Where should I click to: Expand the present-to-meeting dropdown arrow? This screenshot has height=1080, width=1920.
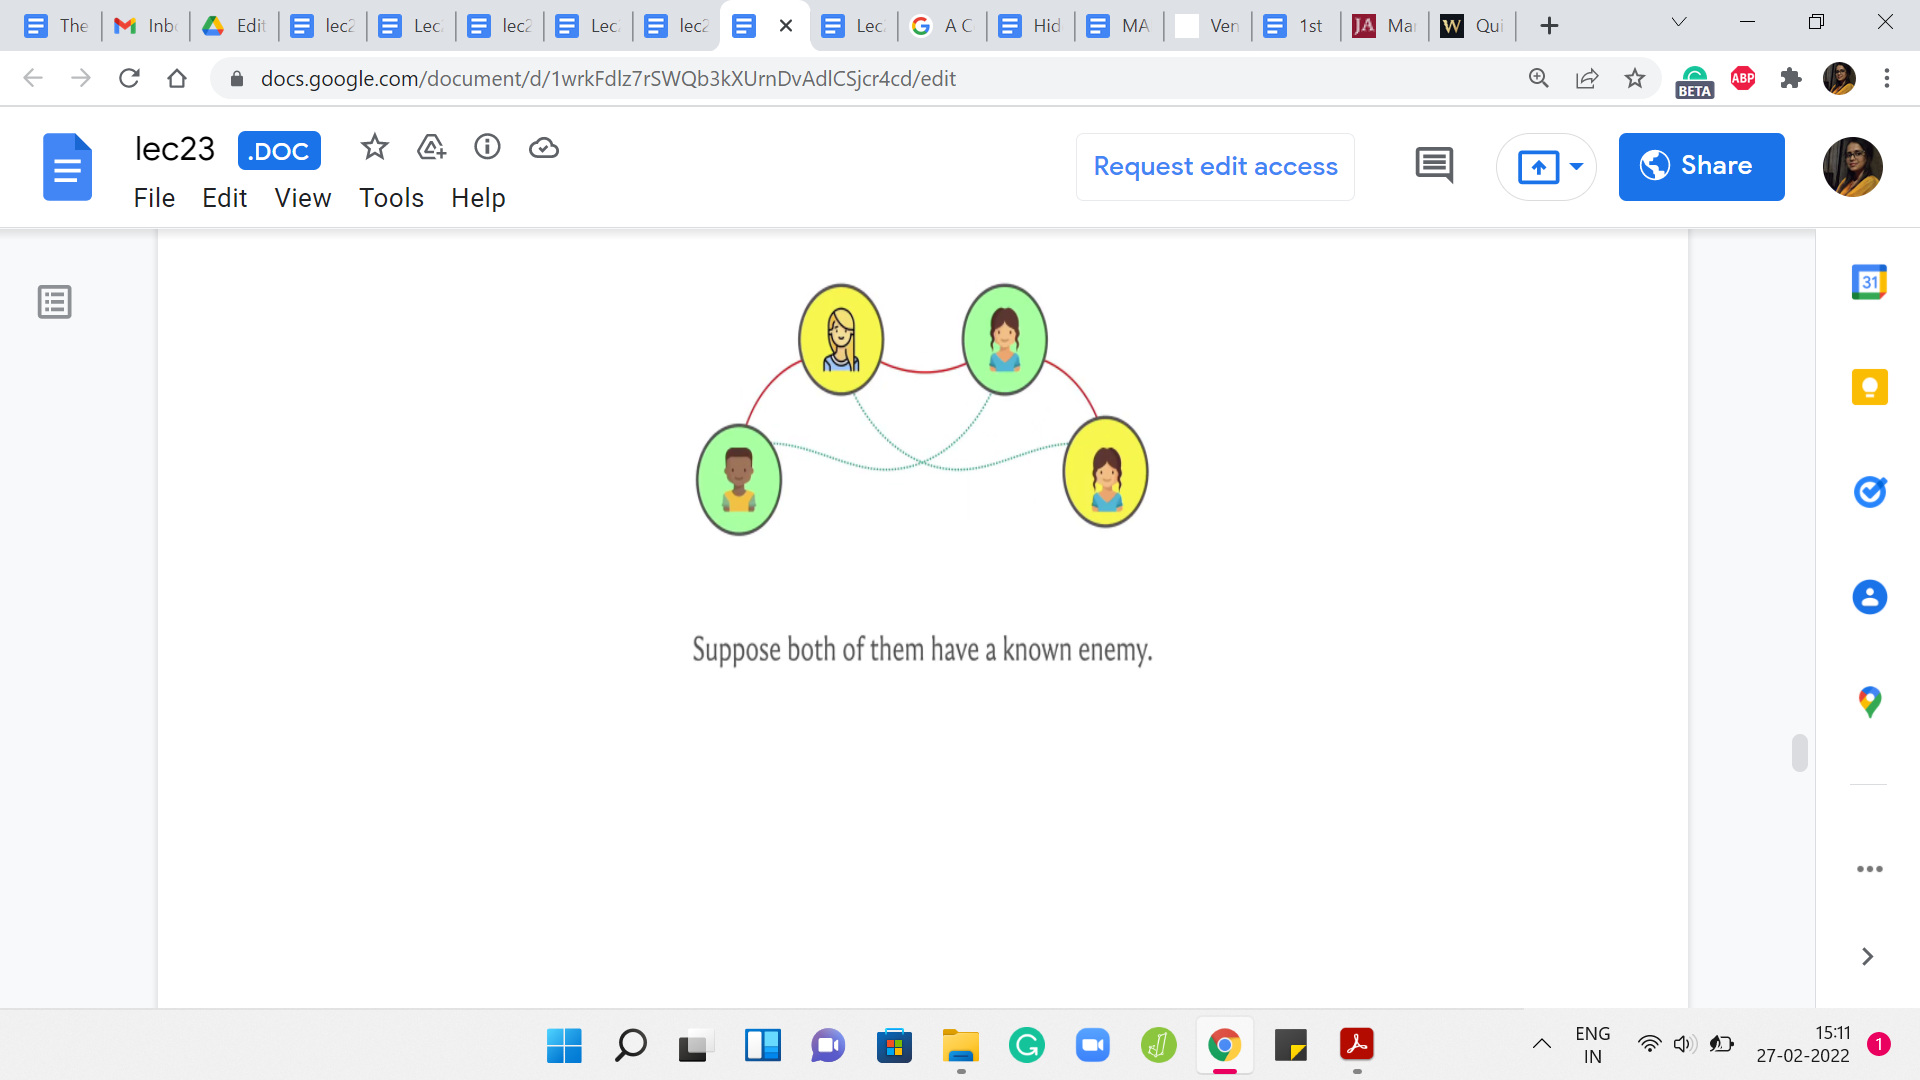[1577, 166]
